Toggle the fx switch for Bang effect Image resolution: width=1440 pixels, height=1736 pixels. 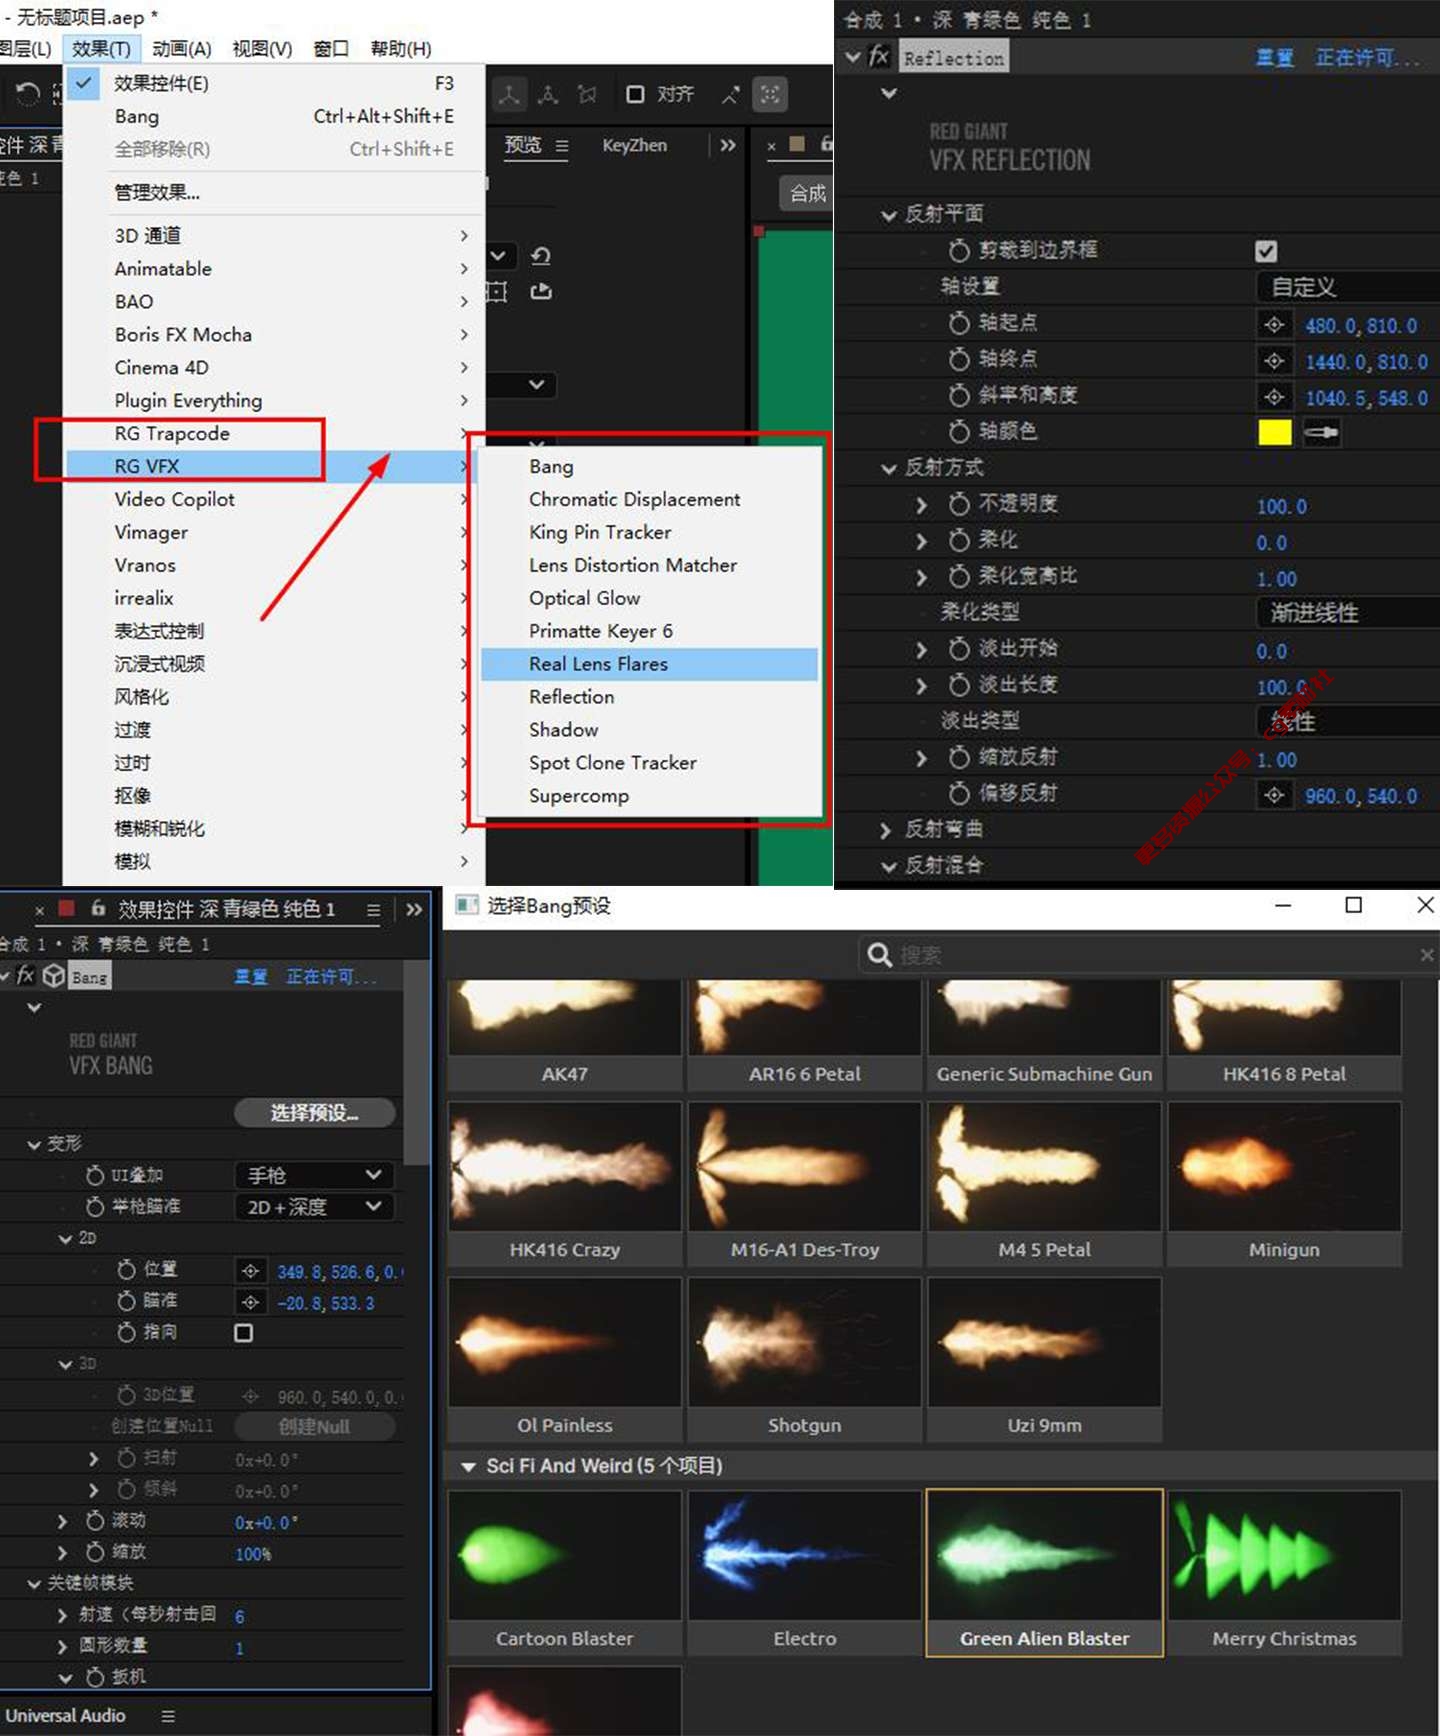(x=26, y=975)
